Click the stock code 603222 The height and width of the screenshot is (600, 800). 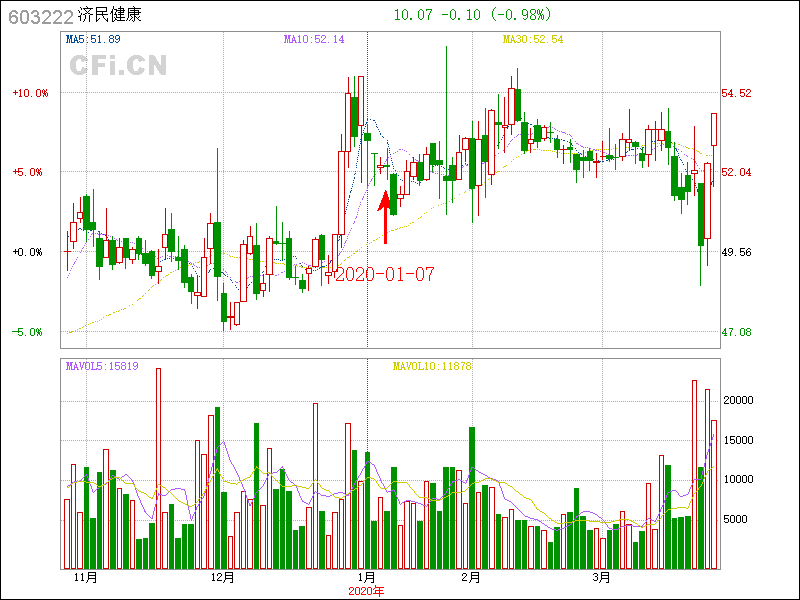(39, 16)
